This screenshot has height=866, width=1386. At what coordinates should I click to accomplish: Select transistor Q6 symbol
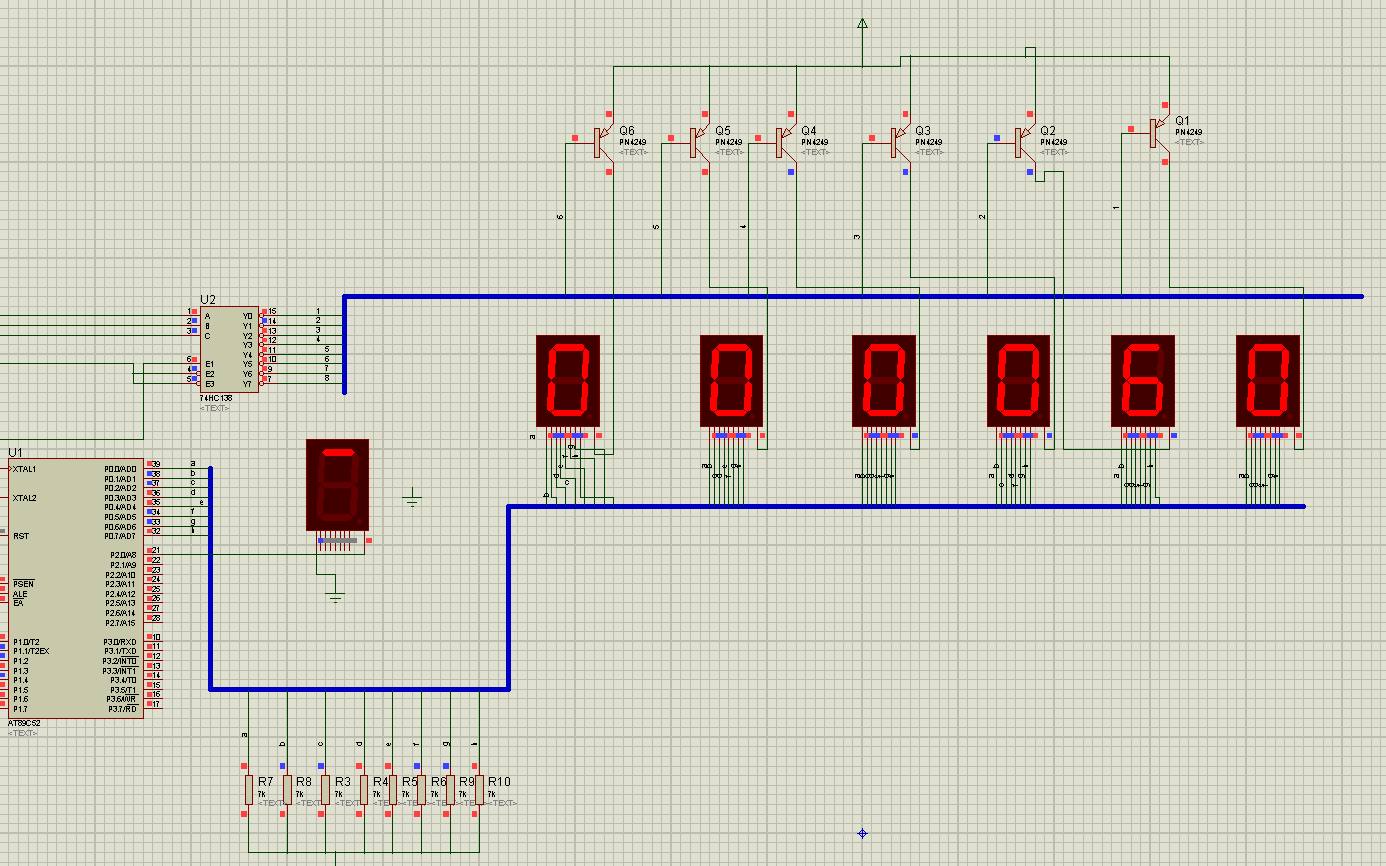pyautogui.click(x=601, y=143)
